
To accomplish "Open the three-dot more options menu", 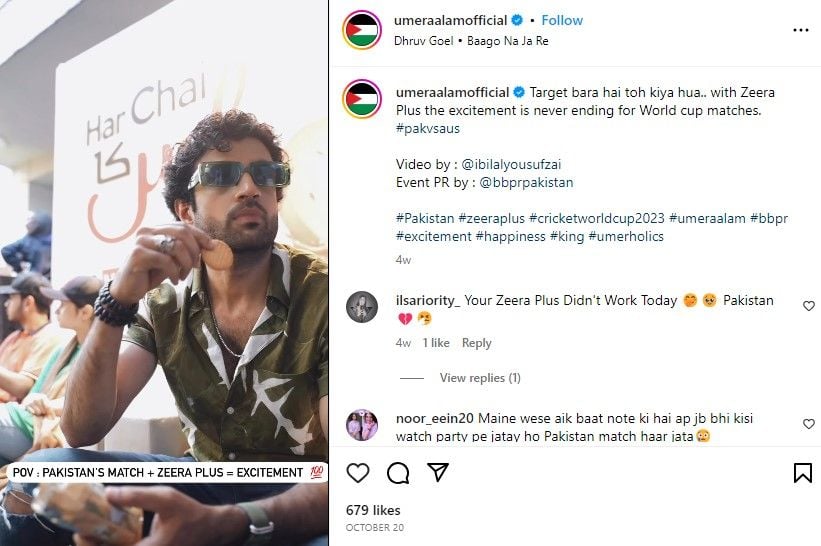I will point(801,30).
